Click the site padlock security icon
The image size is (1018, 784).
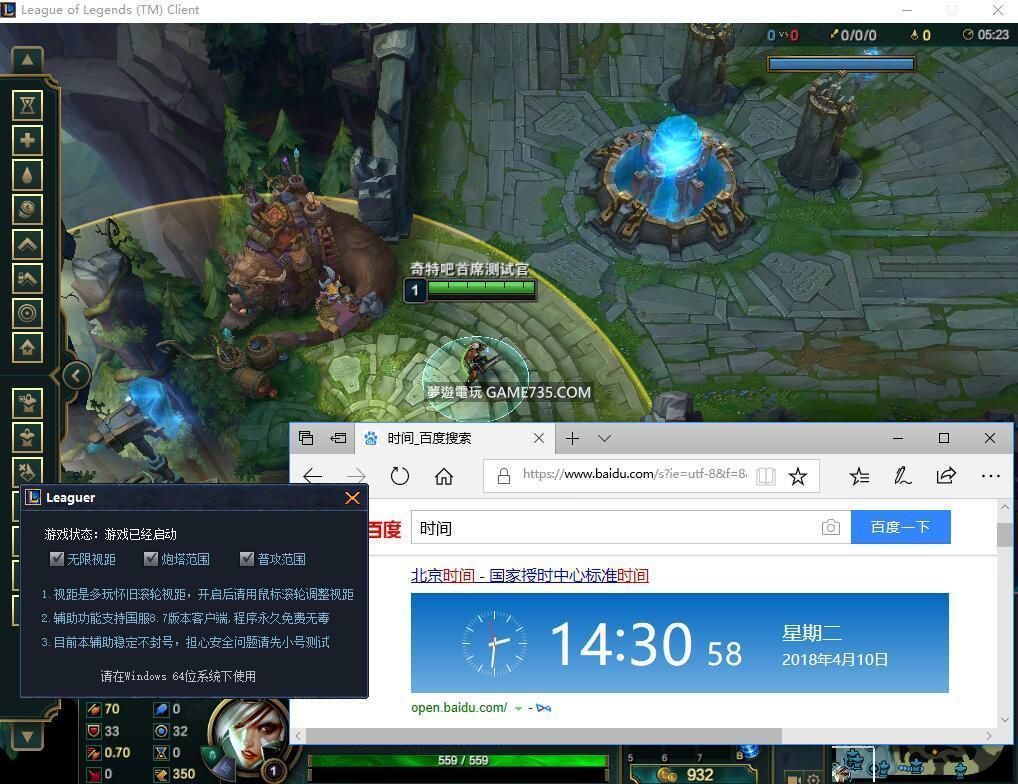coord(503,476)
